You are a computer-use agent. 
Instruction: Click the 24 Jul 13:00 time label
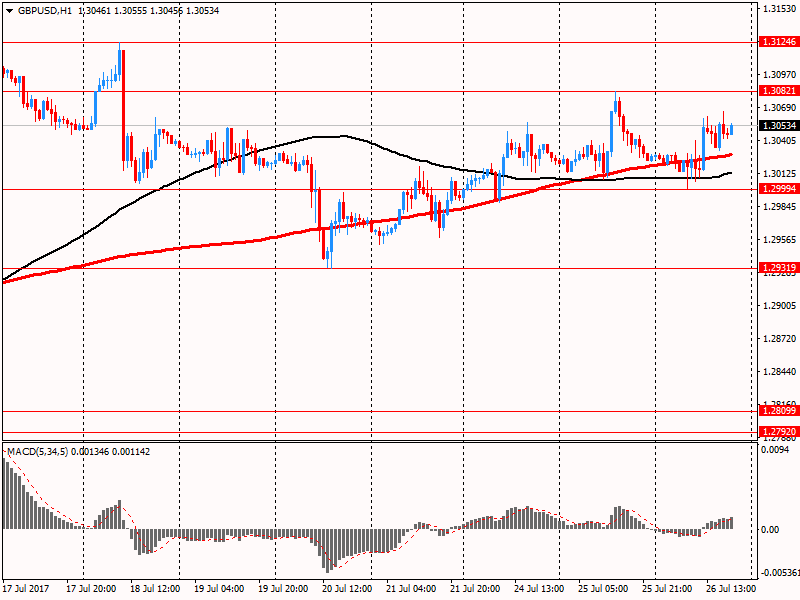539,589
